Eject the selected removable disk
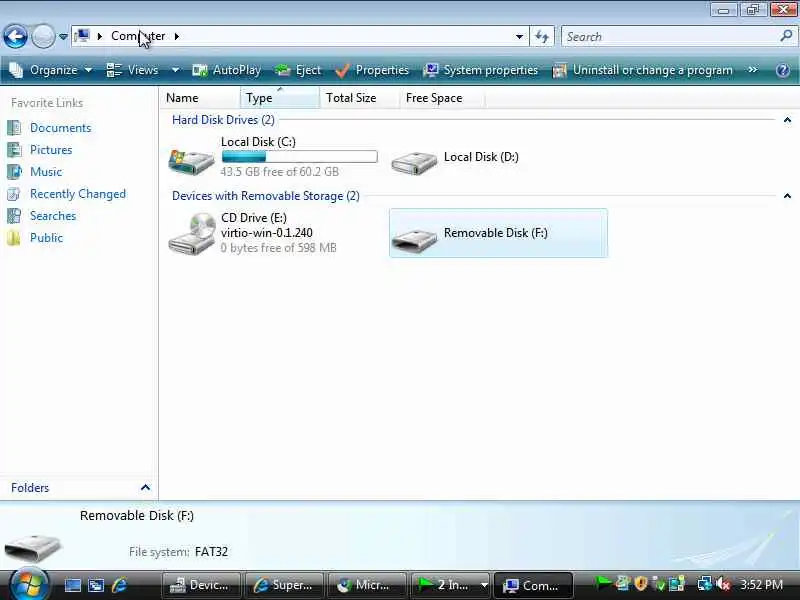The height and width of the screenshot is (600, 800). coord(298,70)
